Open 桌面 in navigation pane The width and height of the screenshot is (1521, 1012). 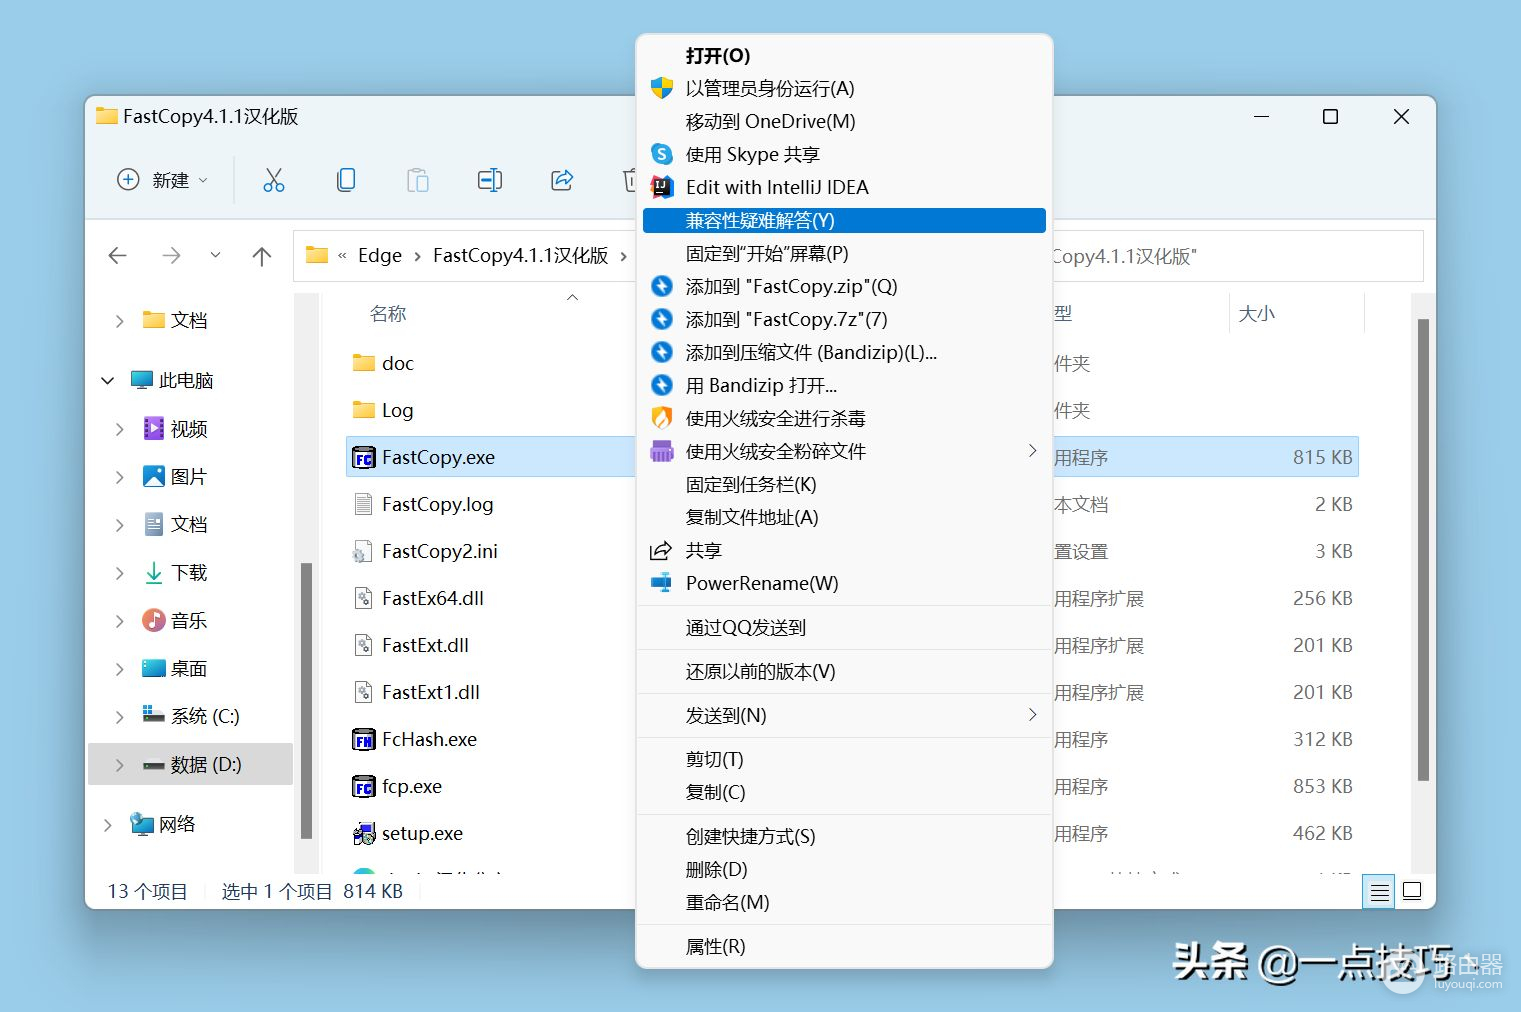click(189, 669)
